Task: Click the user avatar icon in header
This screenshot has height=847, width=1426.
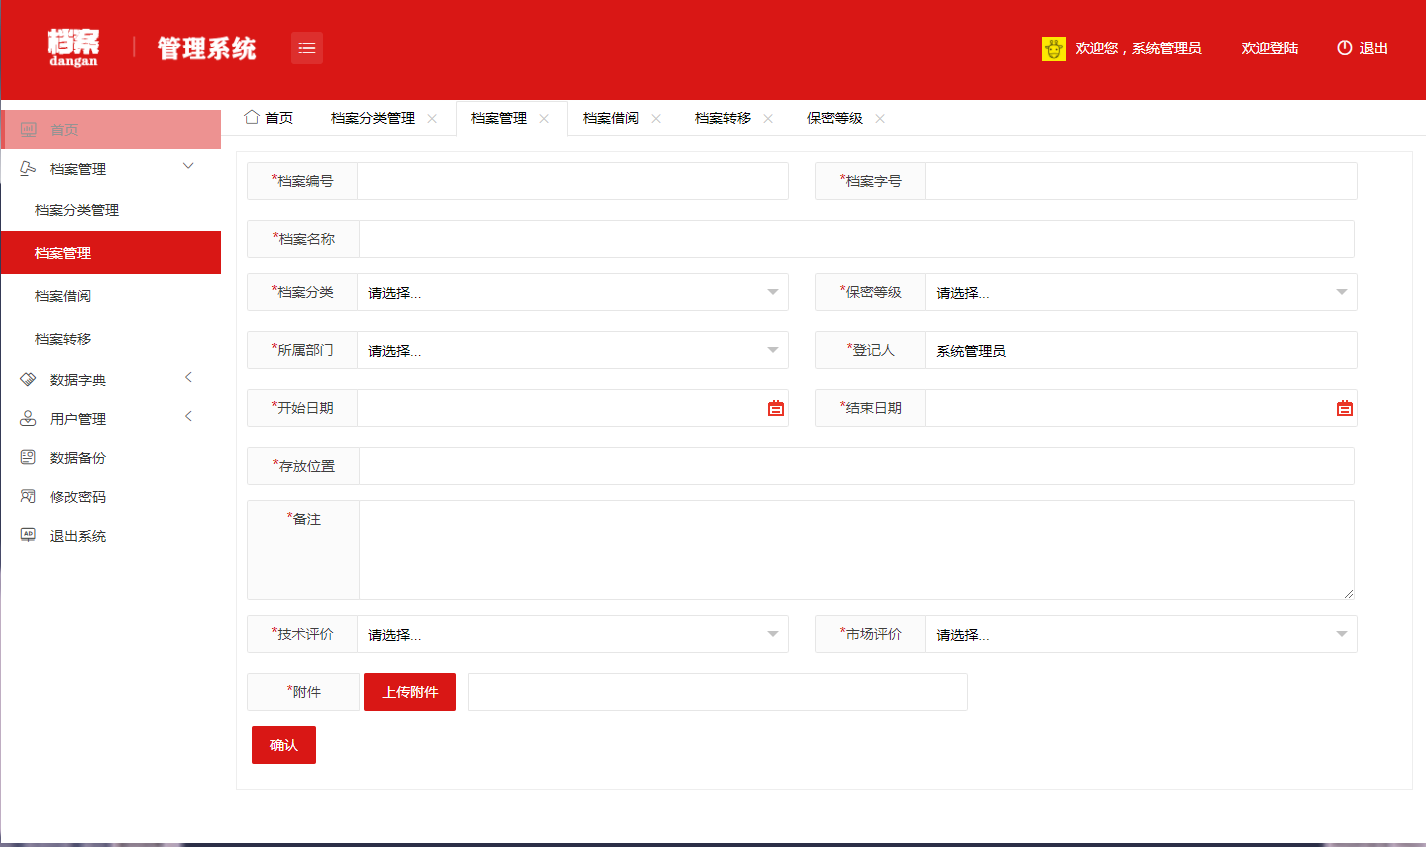Action: click(x=1053, y=49)
